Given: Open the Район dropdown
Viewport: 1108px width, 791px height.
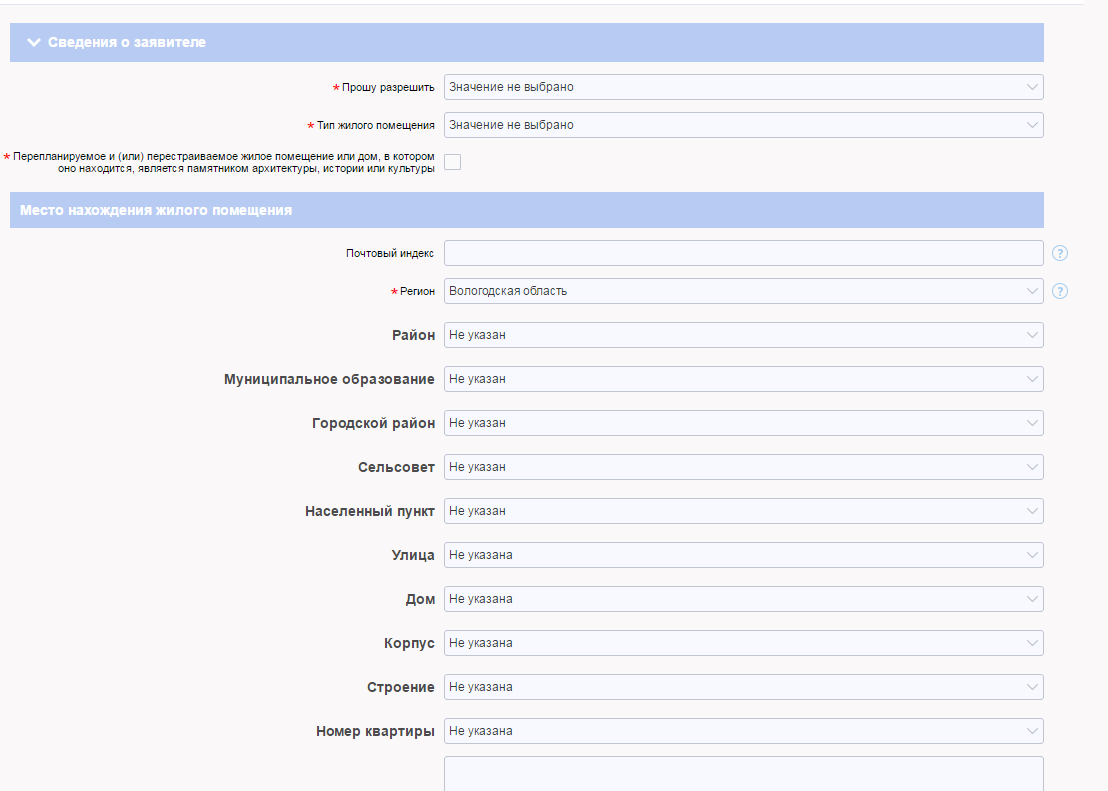Looking at the screenshot, I should click(x=743, y=335).
